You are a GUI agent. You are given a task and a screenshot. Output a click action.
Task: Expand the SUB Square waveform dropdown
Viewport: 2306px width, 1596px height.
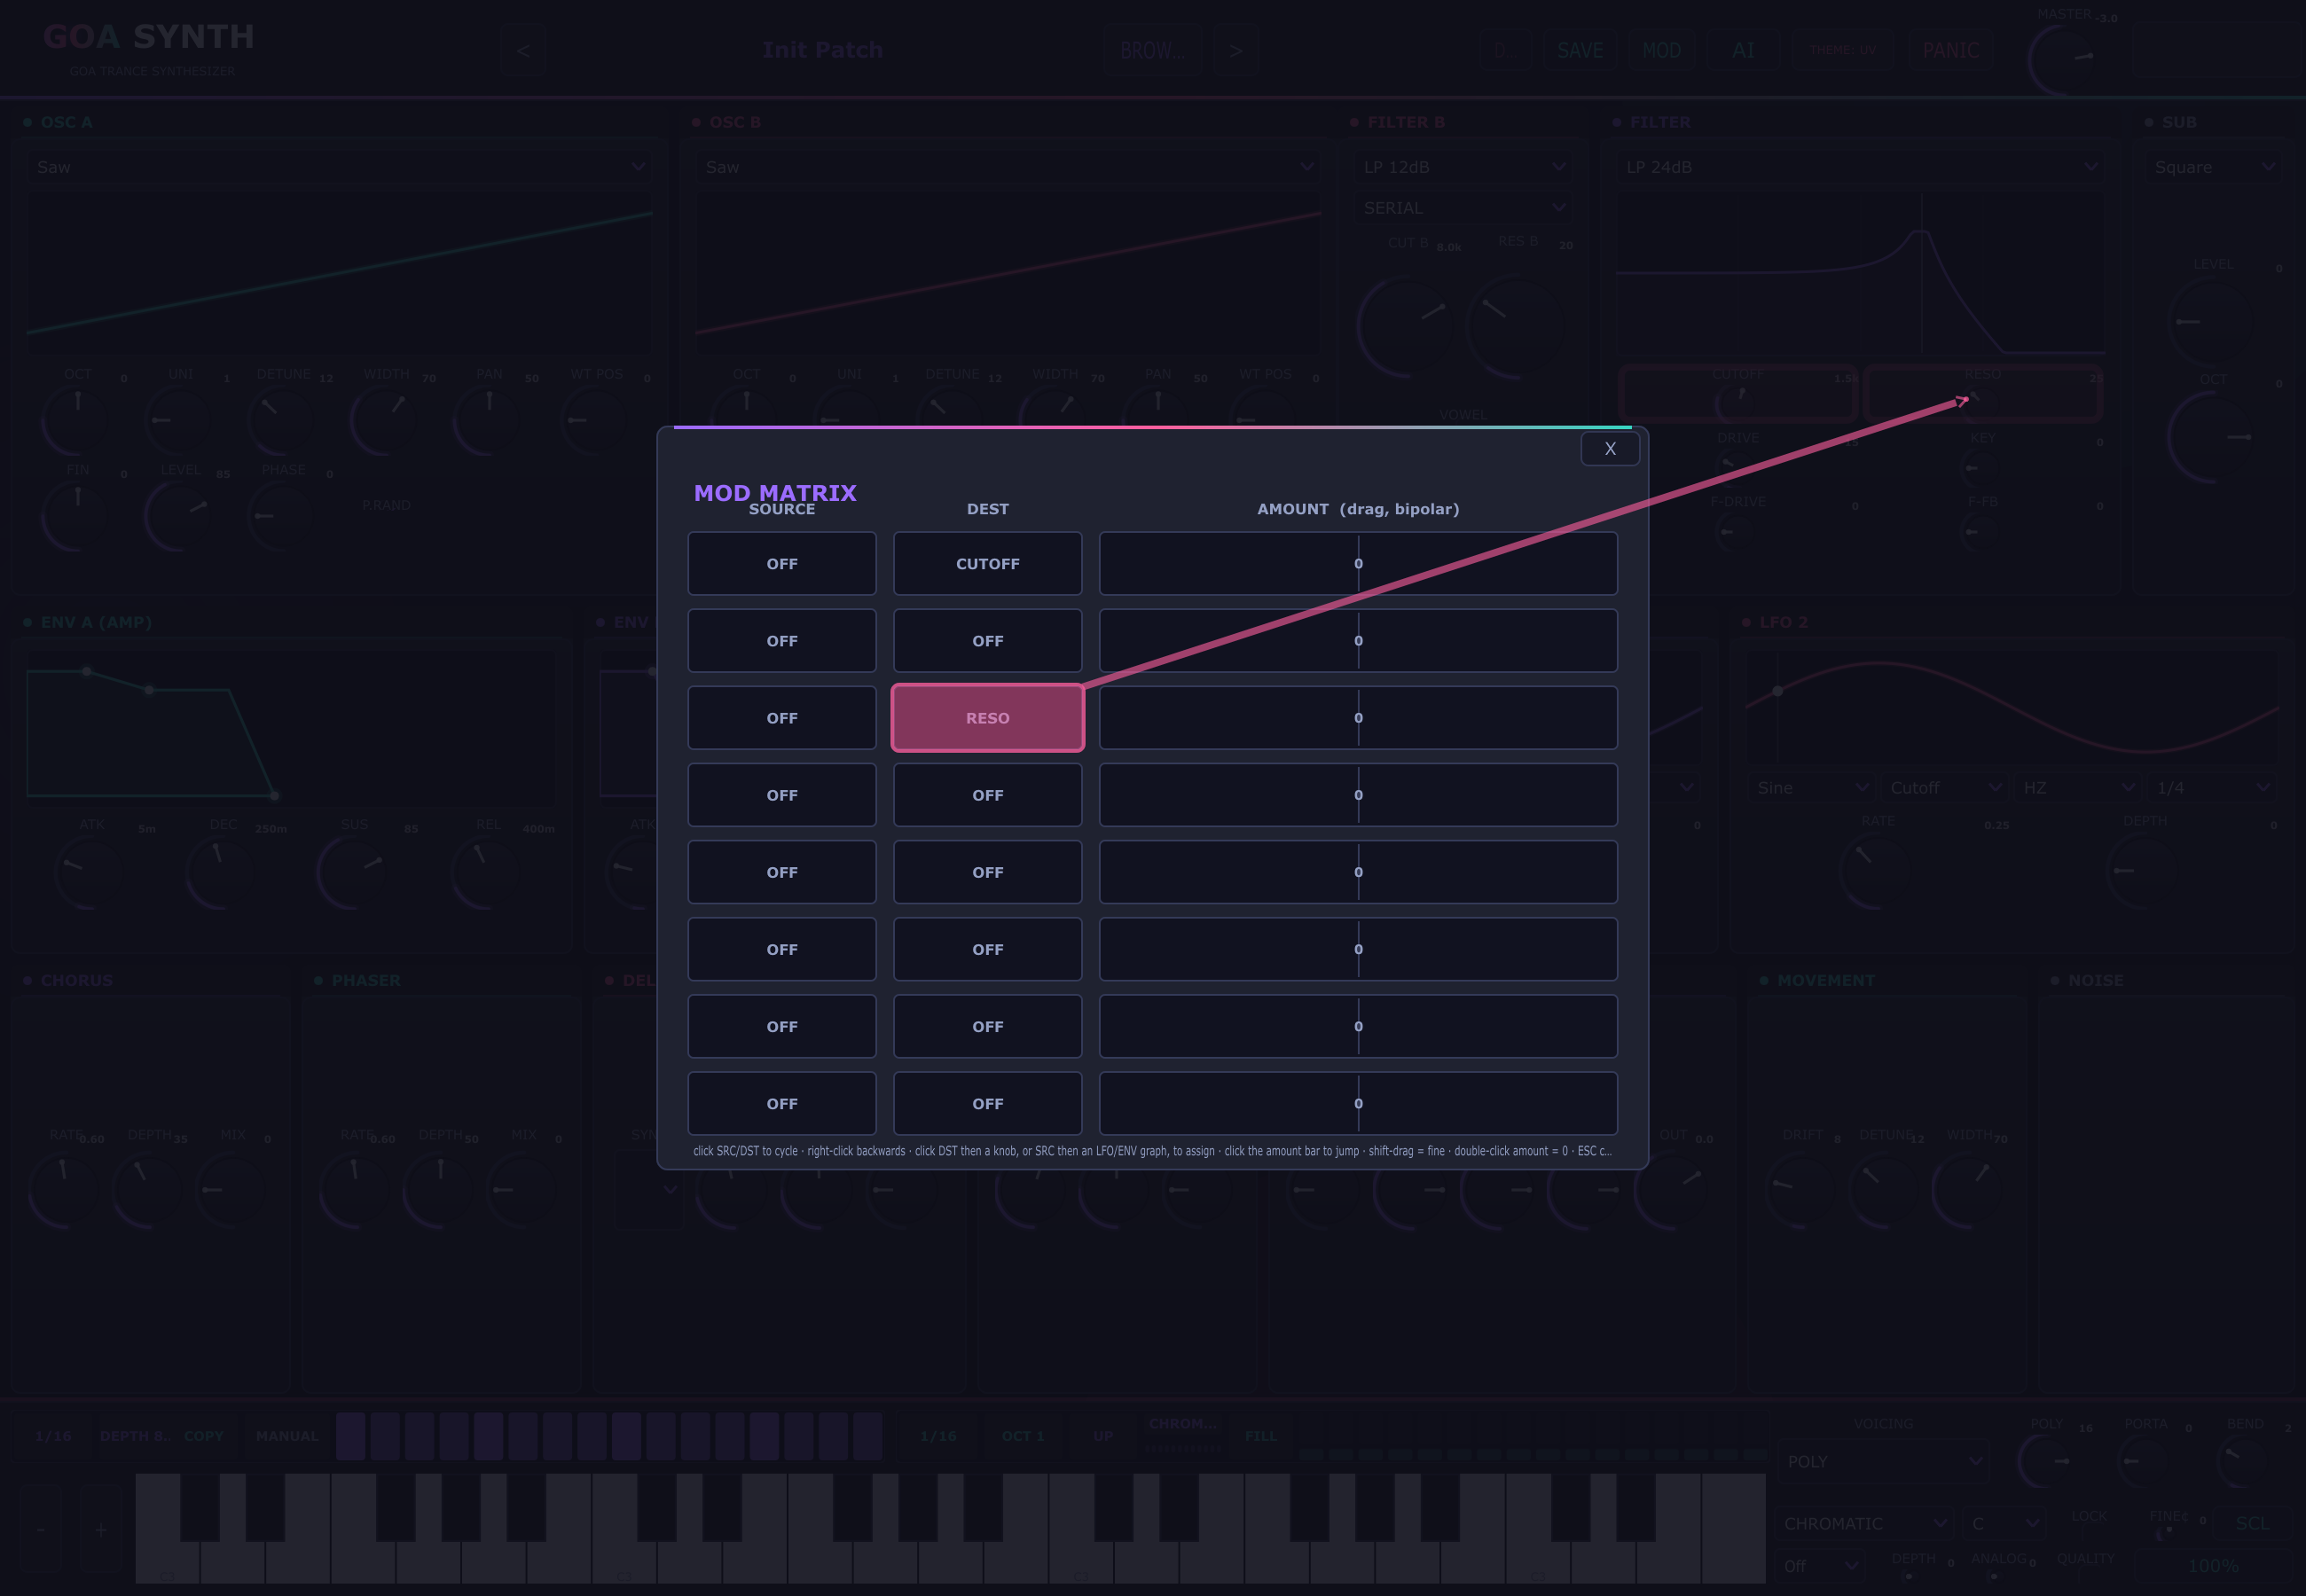click(2214, 167)
